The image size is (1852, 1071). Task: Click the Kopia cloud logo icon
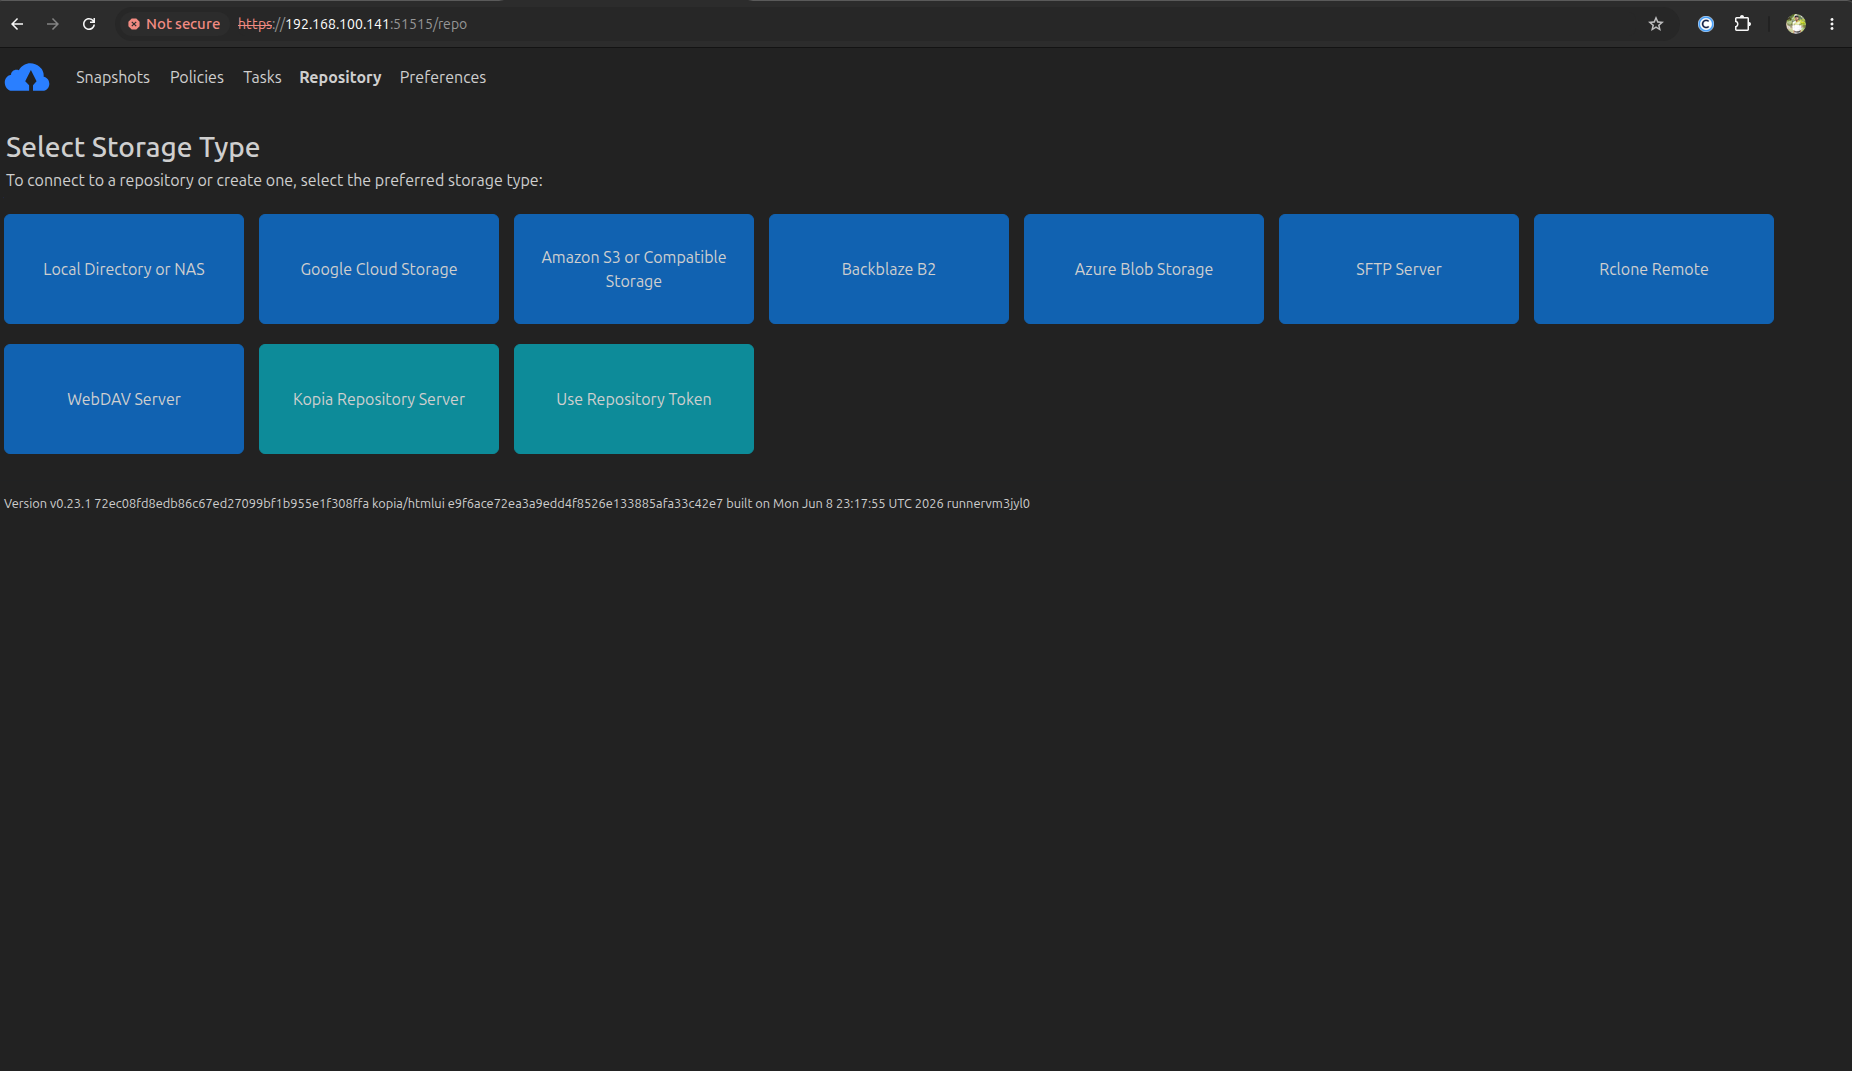point(27,78)
